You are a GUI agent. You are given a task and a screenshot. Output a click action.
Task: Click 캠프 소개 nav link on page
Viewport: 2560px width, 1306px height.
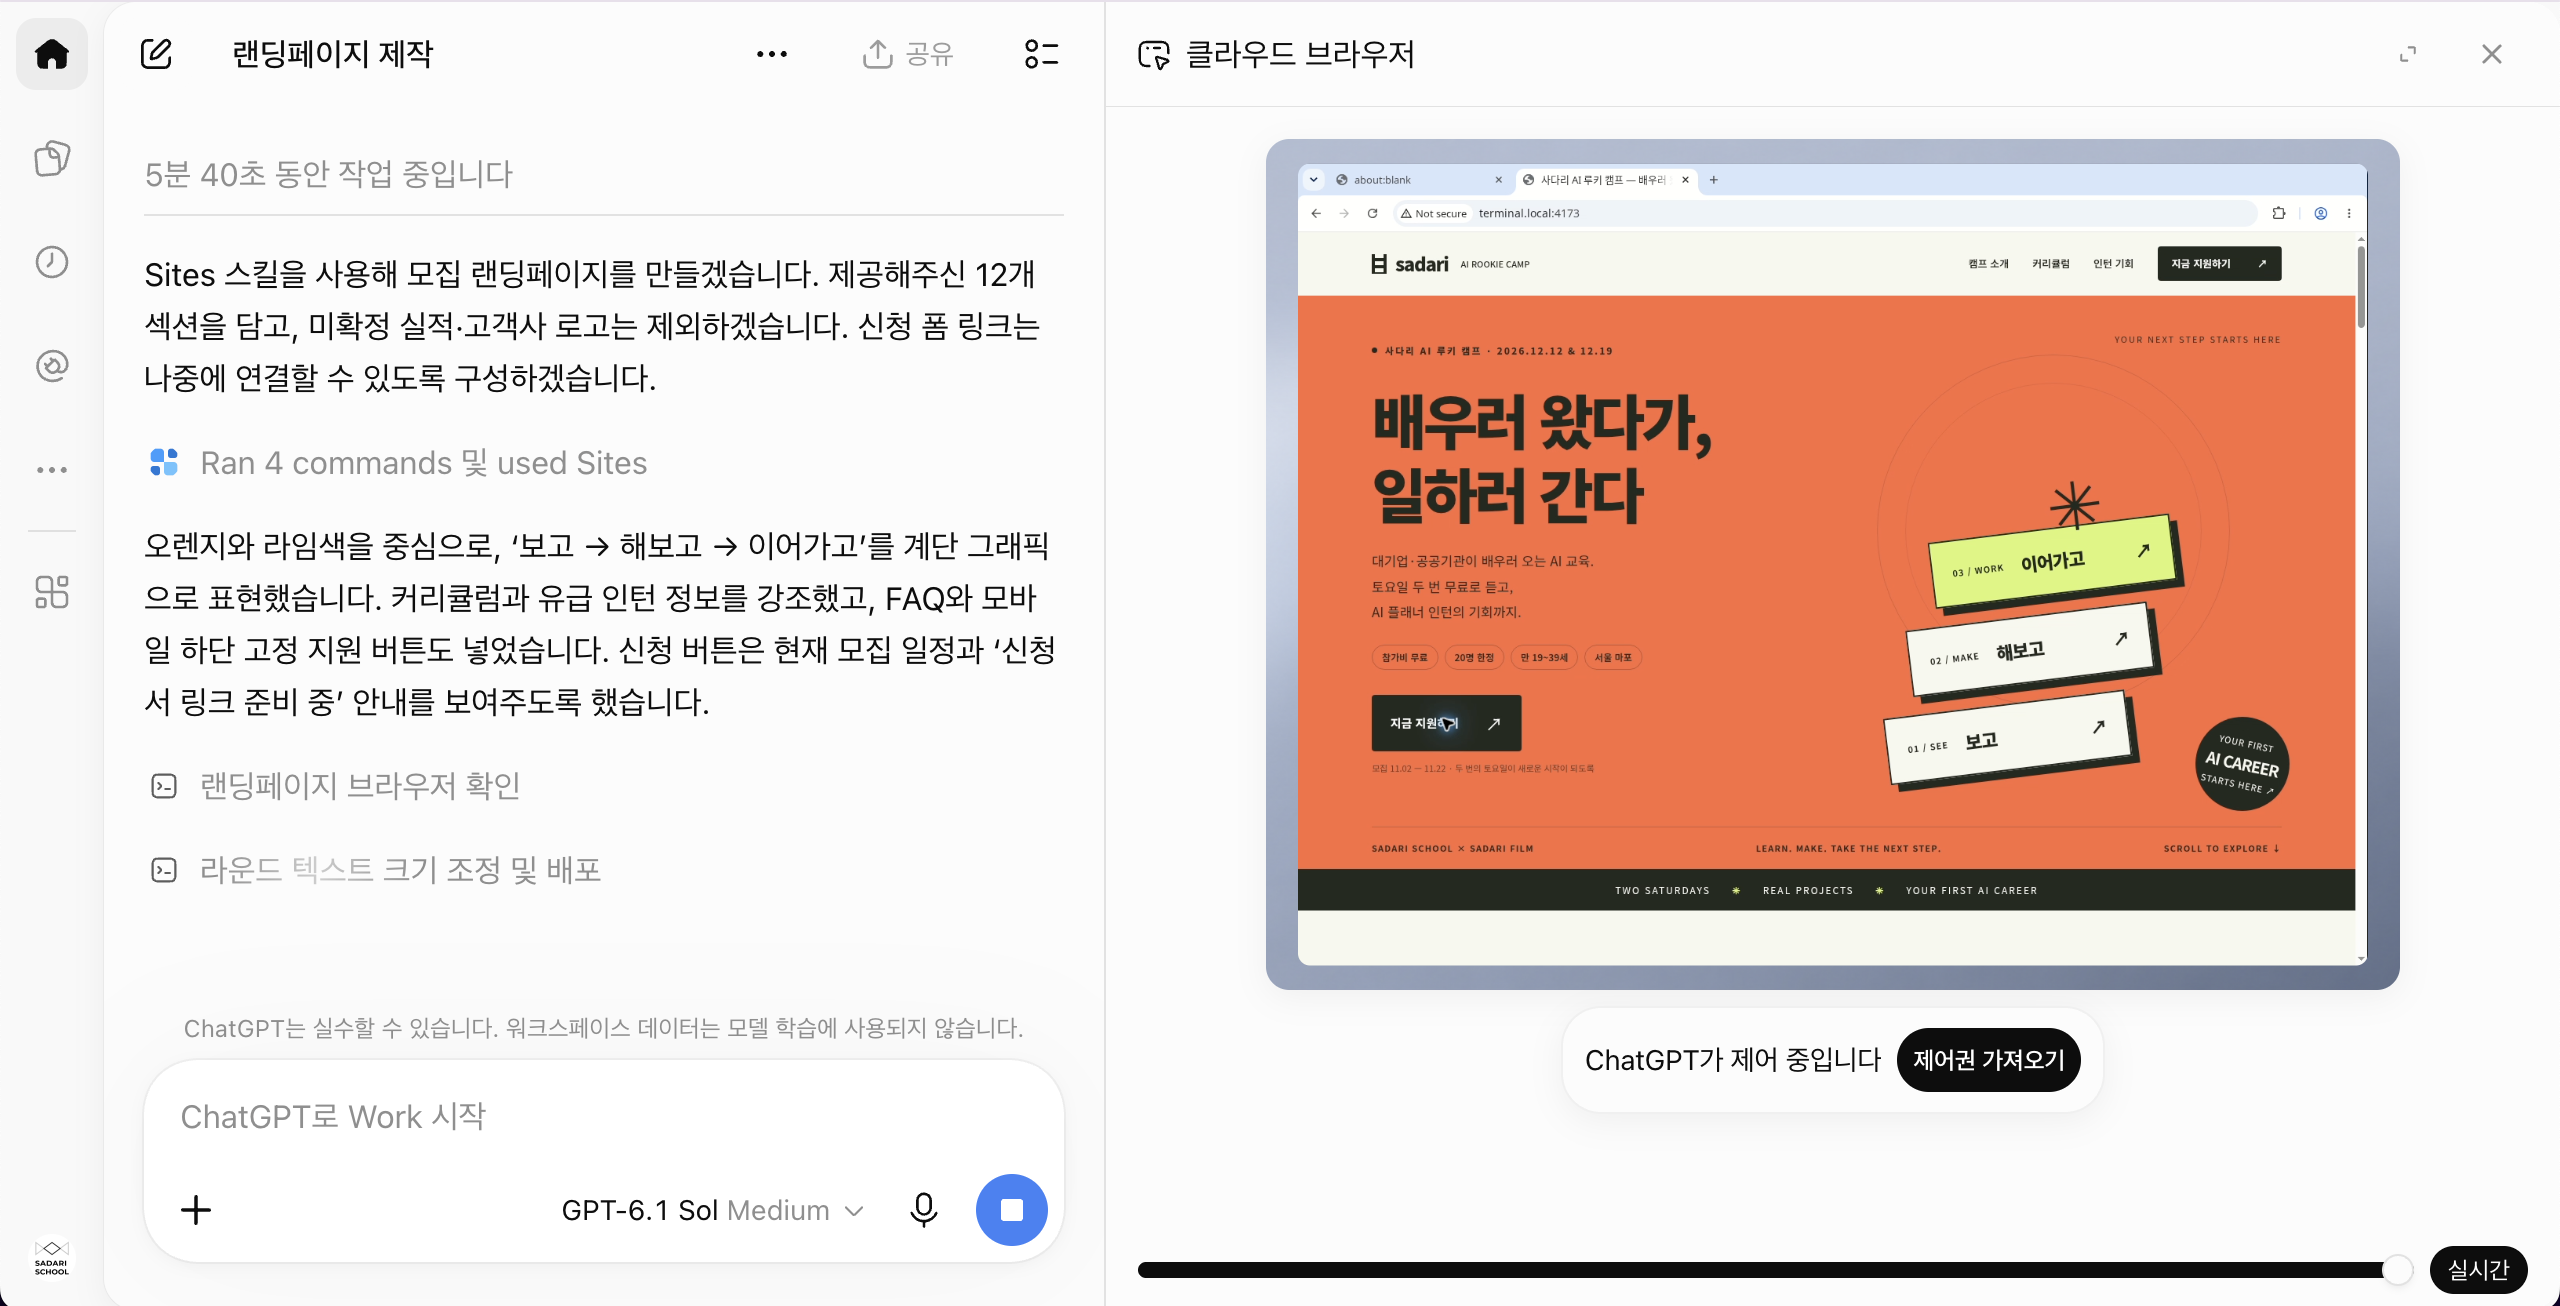click(x=1988, y=264)
